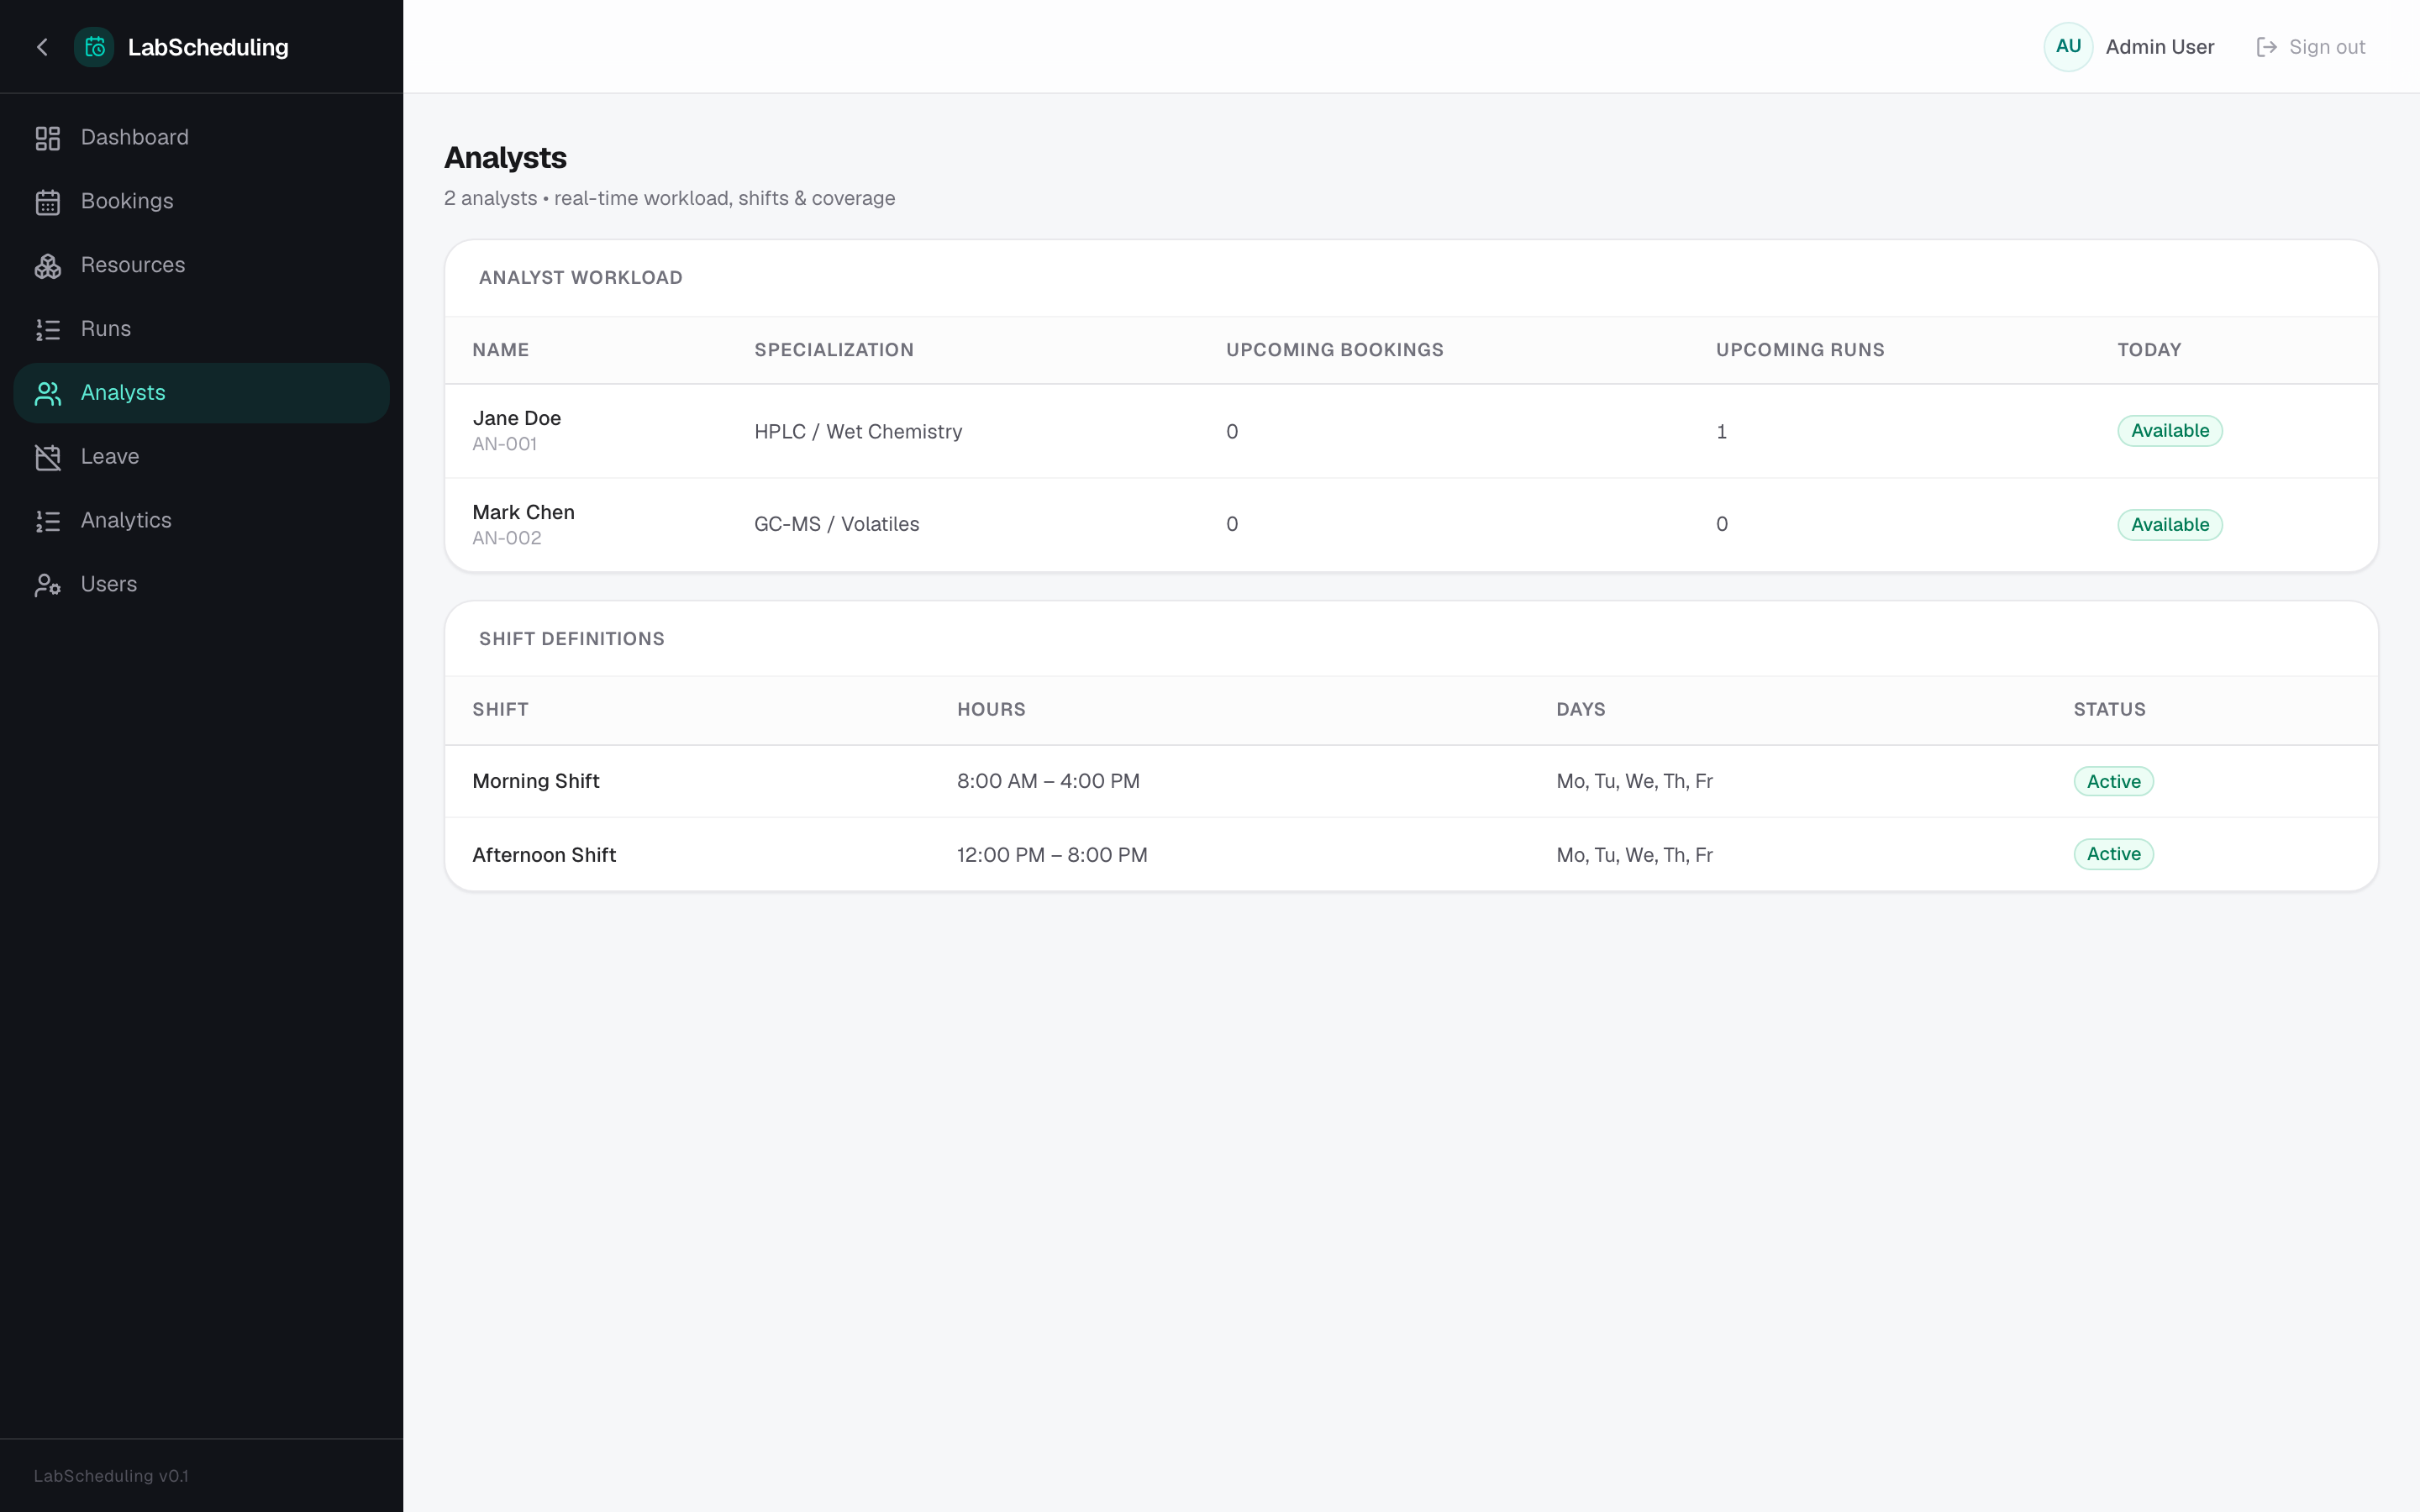Open the Analytics section

click(x=201, y=521)
